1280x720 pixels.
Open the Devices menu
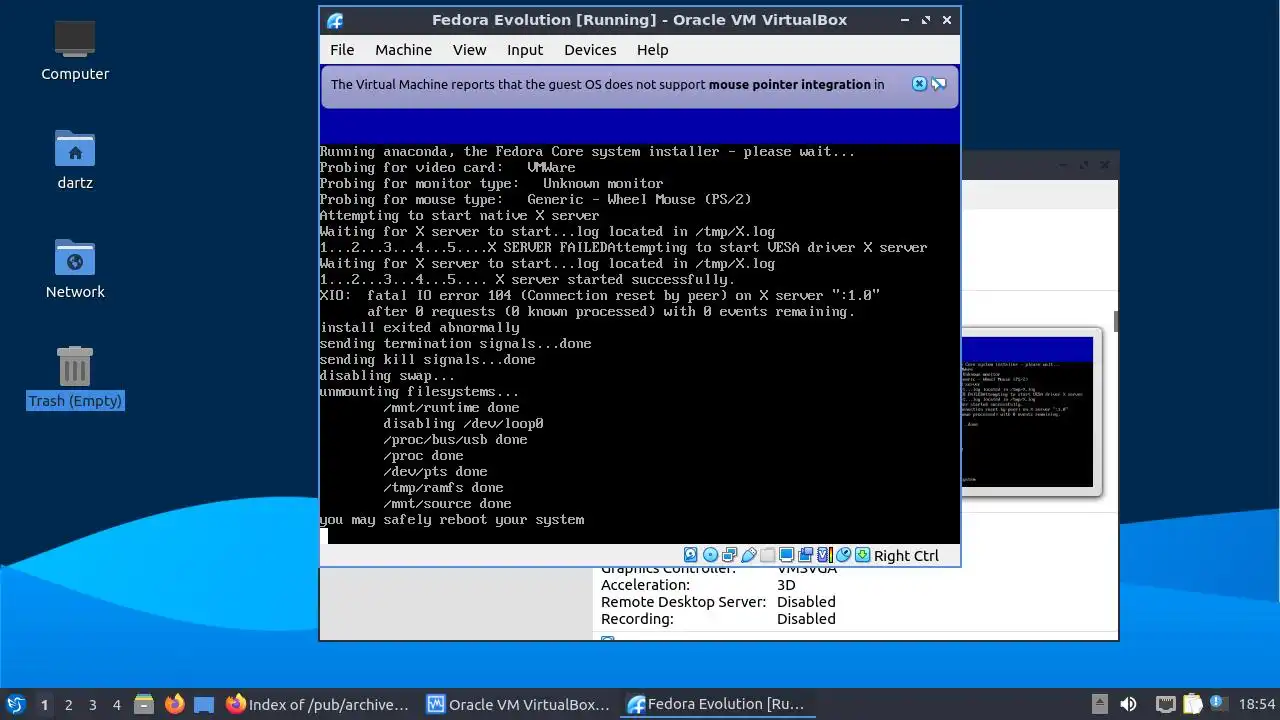(x=590, y=50)
